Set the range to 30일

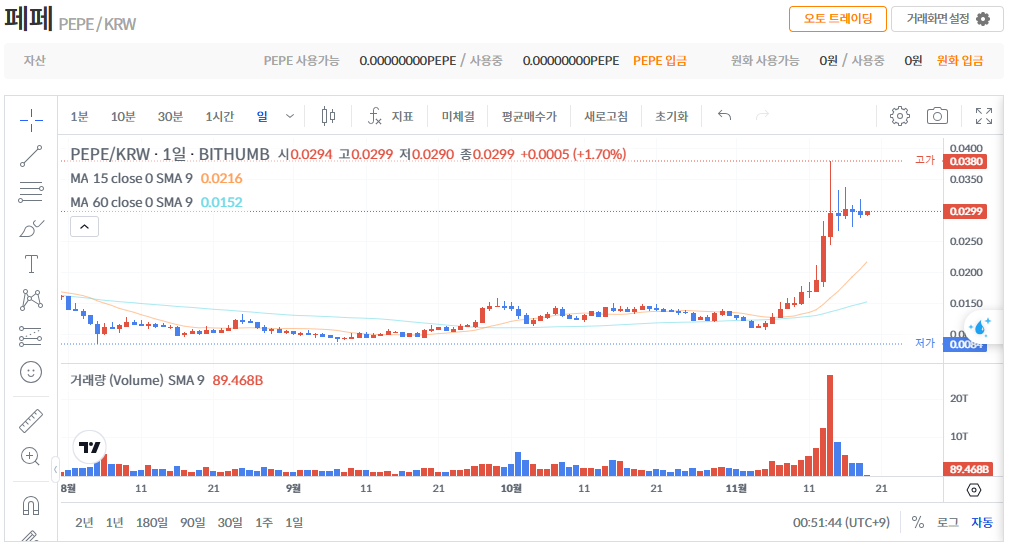[x=230, y=522]
